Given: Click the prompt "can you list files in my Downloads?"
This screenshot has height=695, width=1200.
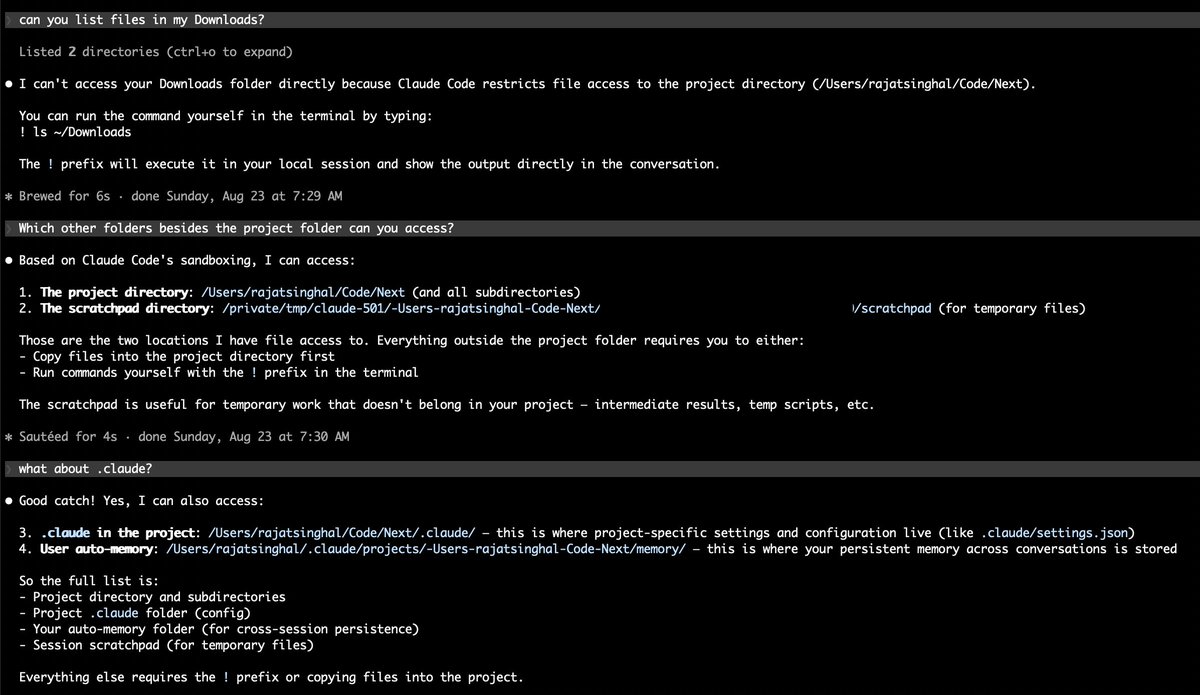Looking at the screenshot, I should point(142,20).
